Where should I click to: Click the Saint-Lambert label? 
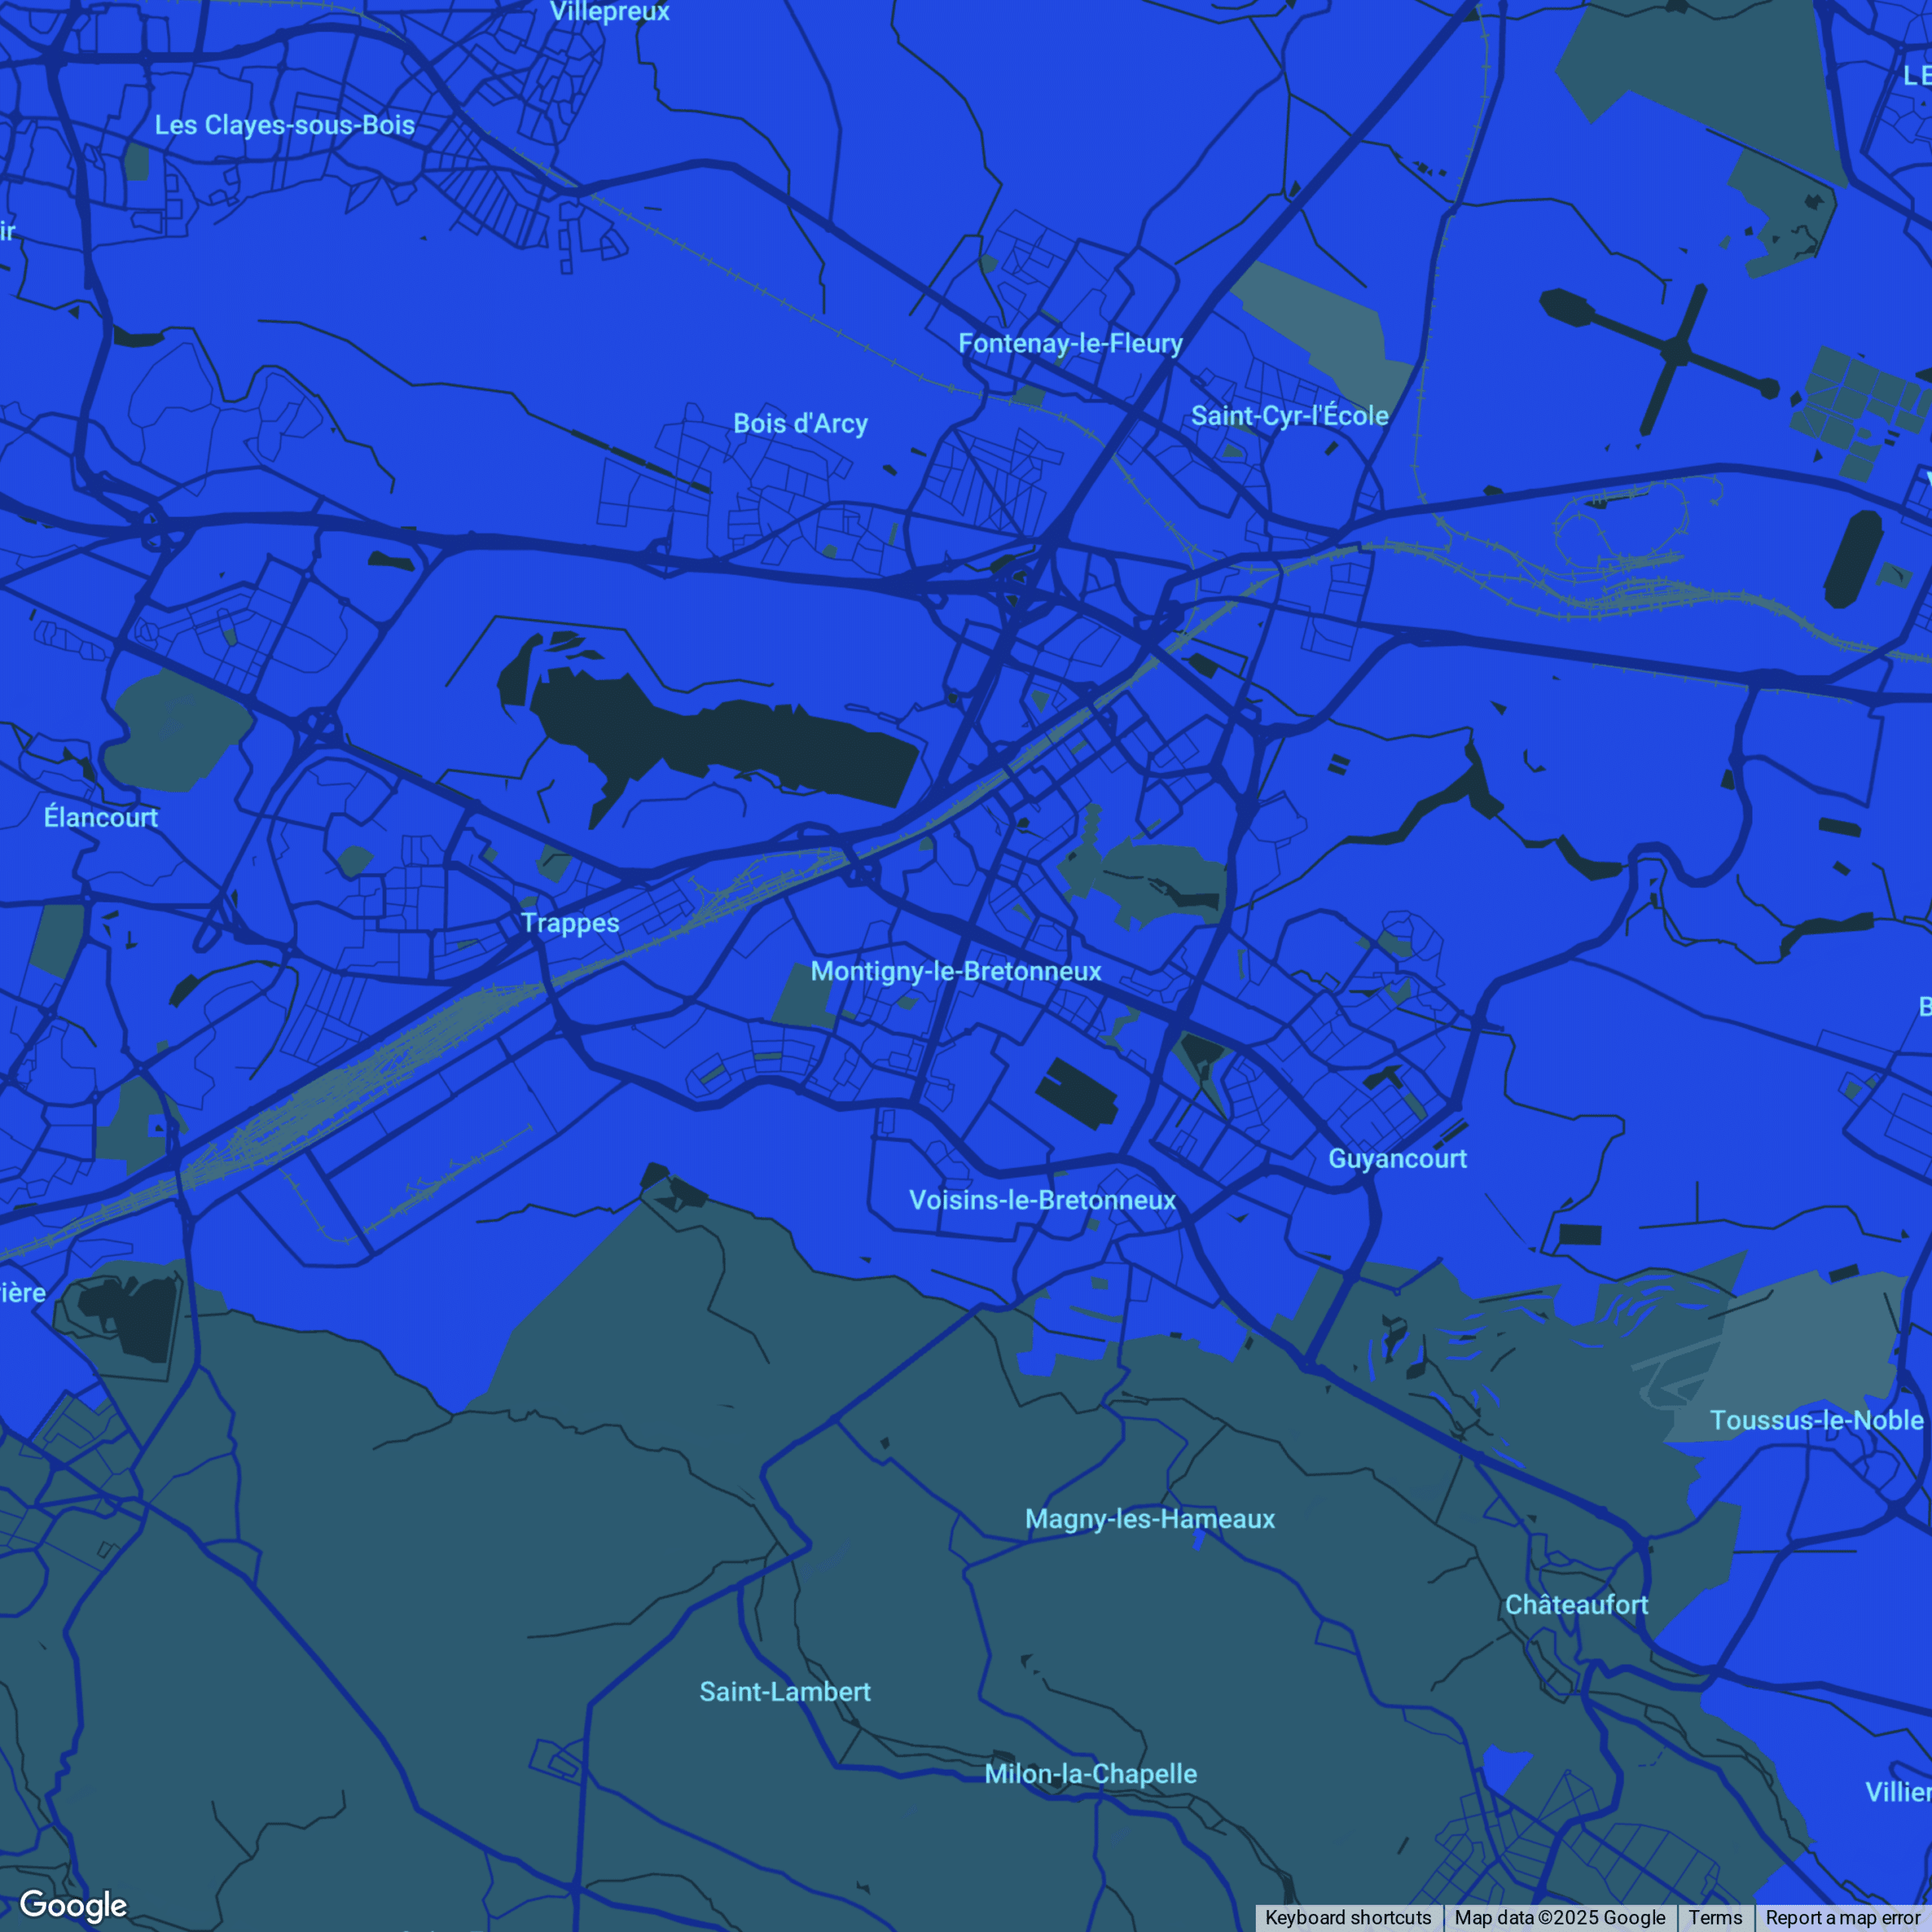785,1692
